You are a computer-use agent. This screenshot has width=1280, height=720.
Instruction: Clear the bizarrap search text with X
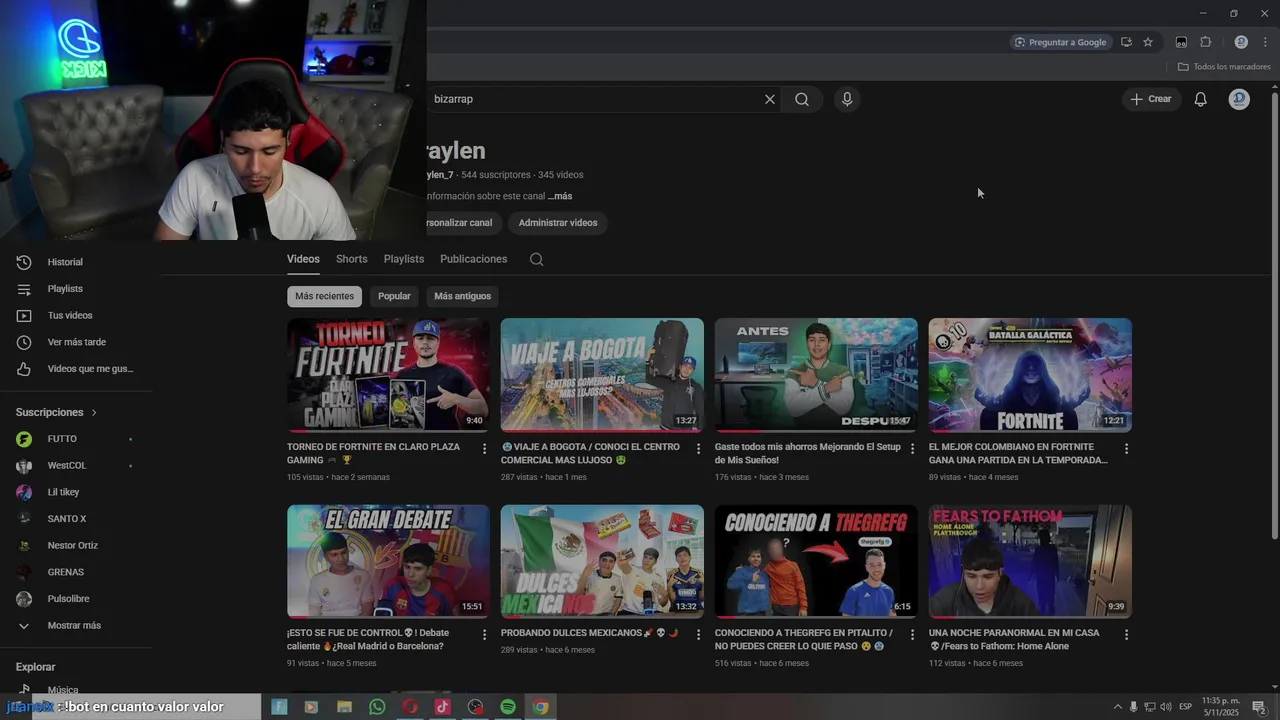pos(770,99)
